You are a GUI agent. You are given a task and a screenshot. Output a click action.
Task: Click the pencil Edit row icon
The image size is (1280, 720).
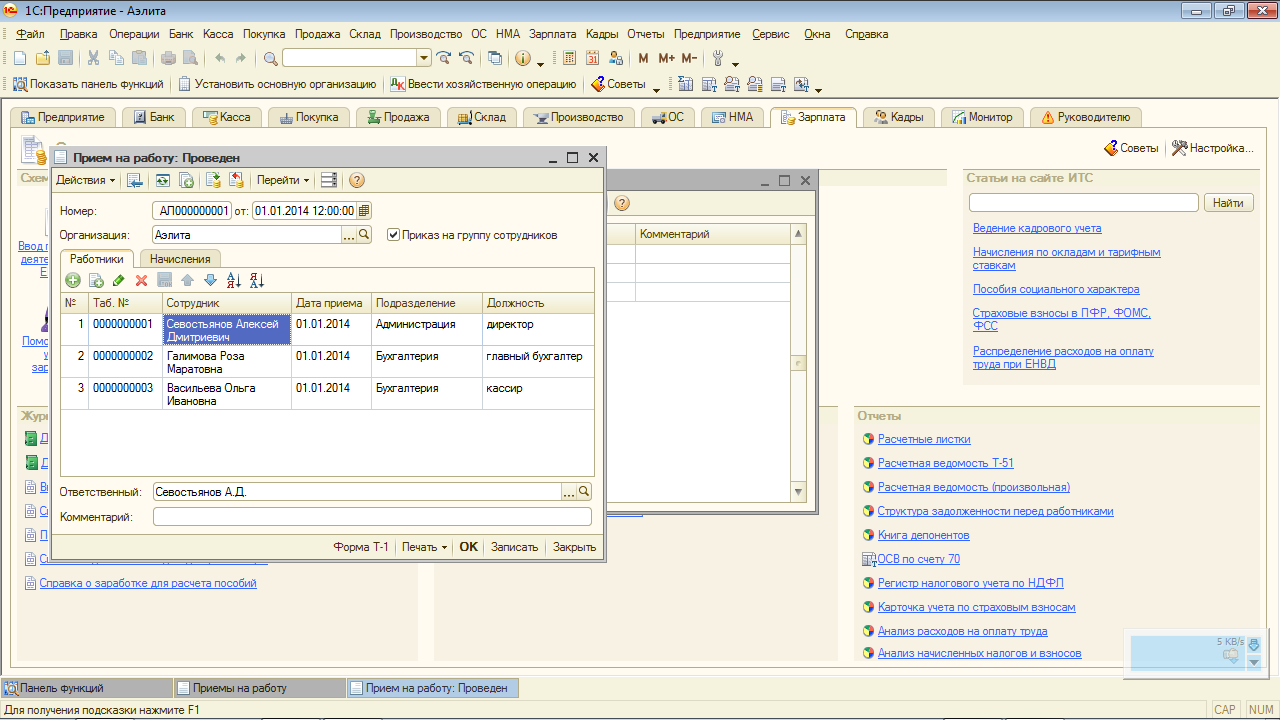pos(119,281)
